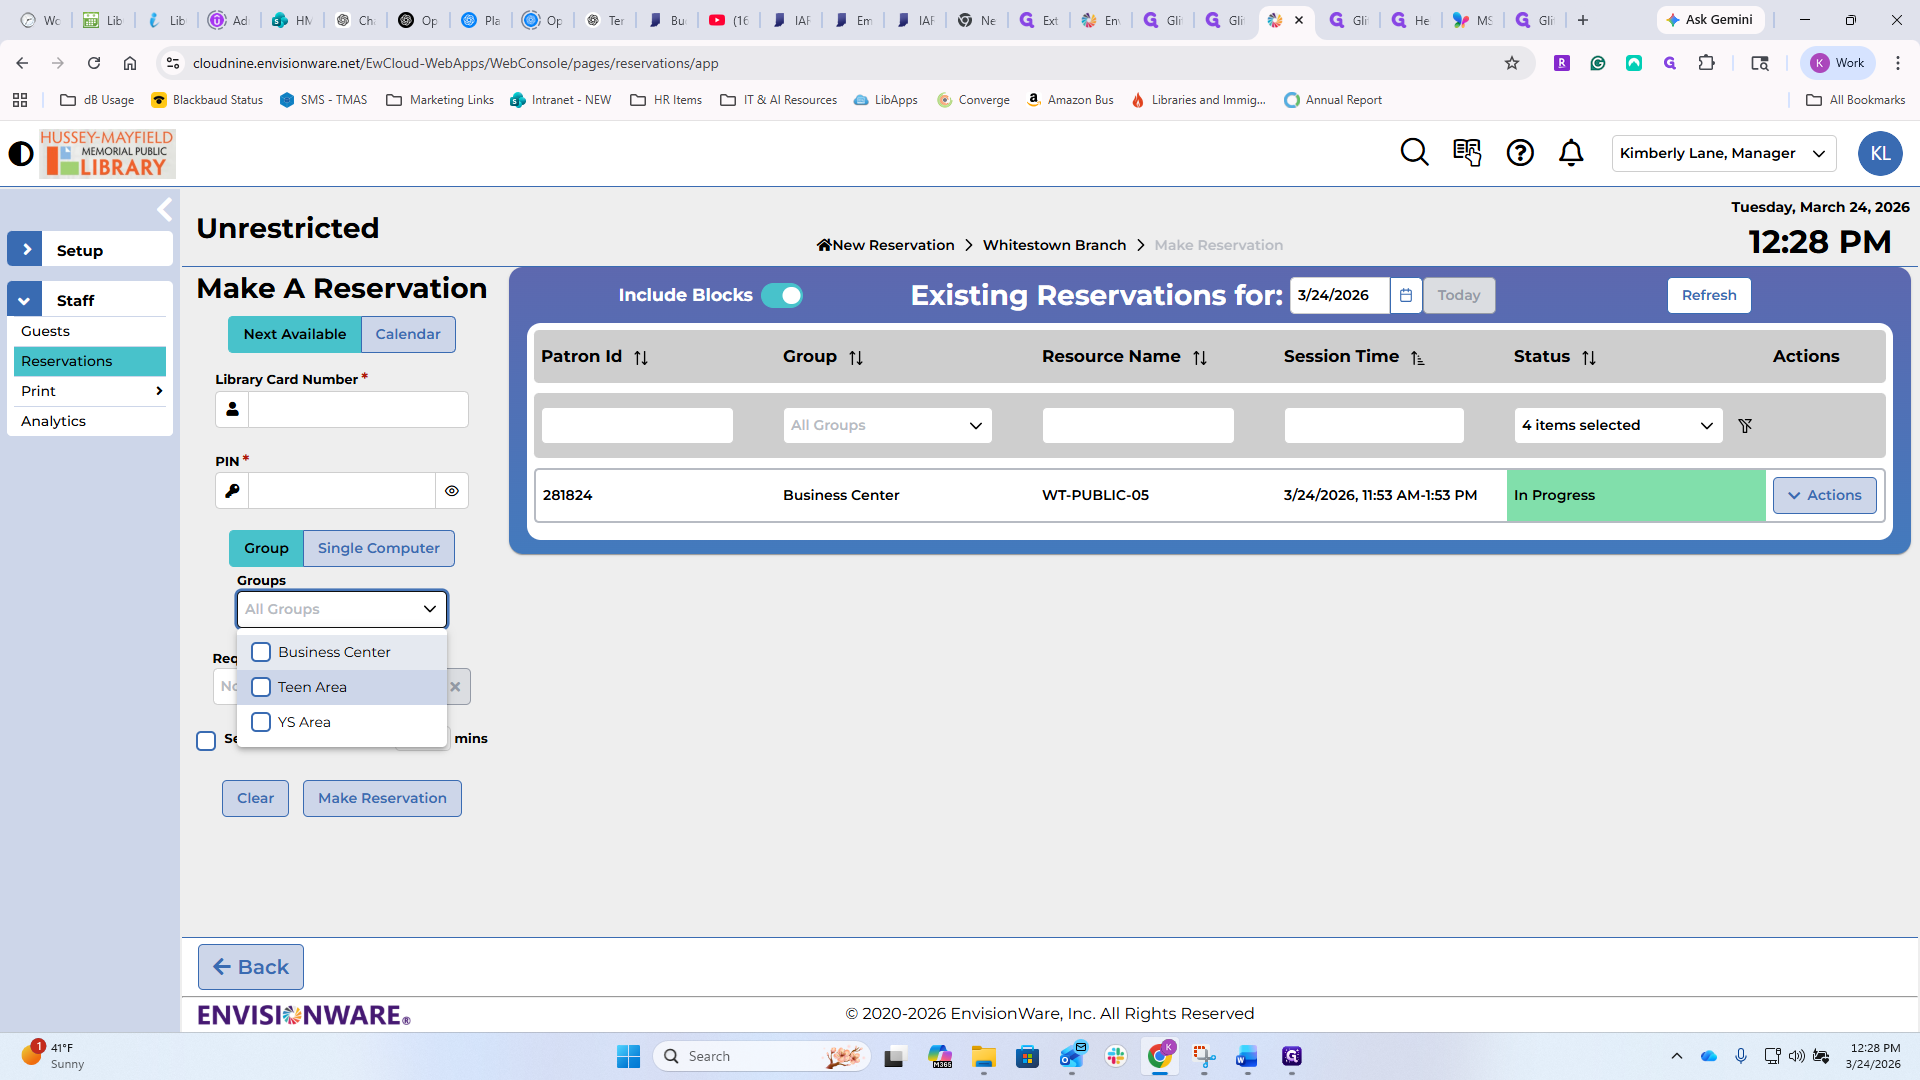The width and height of the screenshot is (1920, 1080).
Task: Open the Status filter dropdown
Action: (x=1617, y=426)
